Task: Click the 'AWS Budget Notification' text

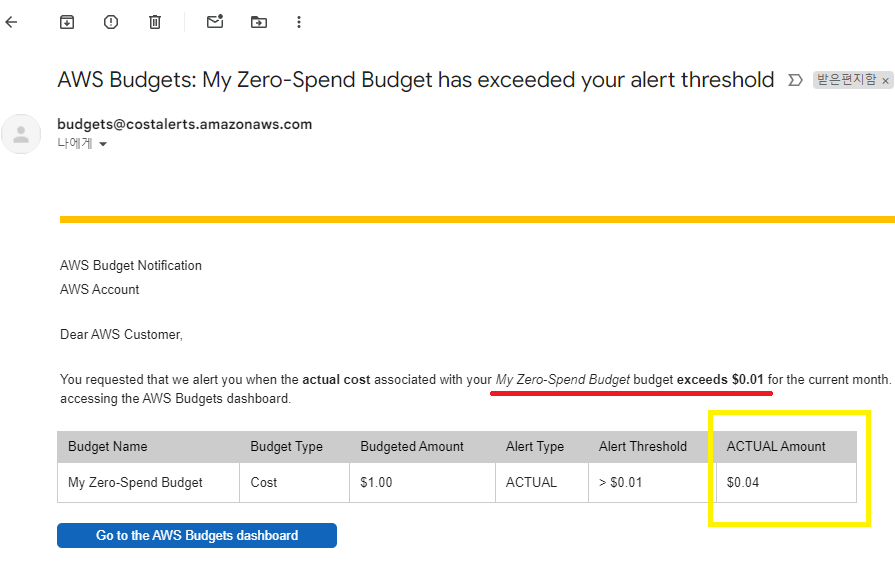Action: [131, 266]
